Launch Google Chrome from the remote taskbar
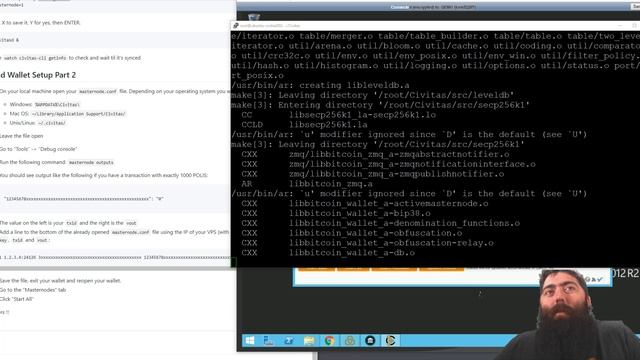The height and width of the screenshot is (360, 640). (x=329, y=340)
